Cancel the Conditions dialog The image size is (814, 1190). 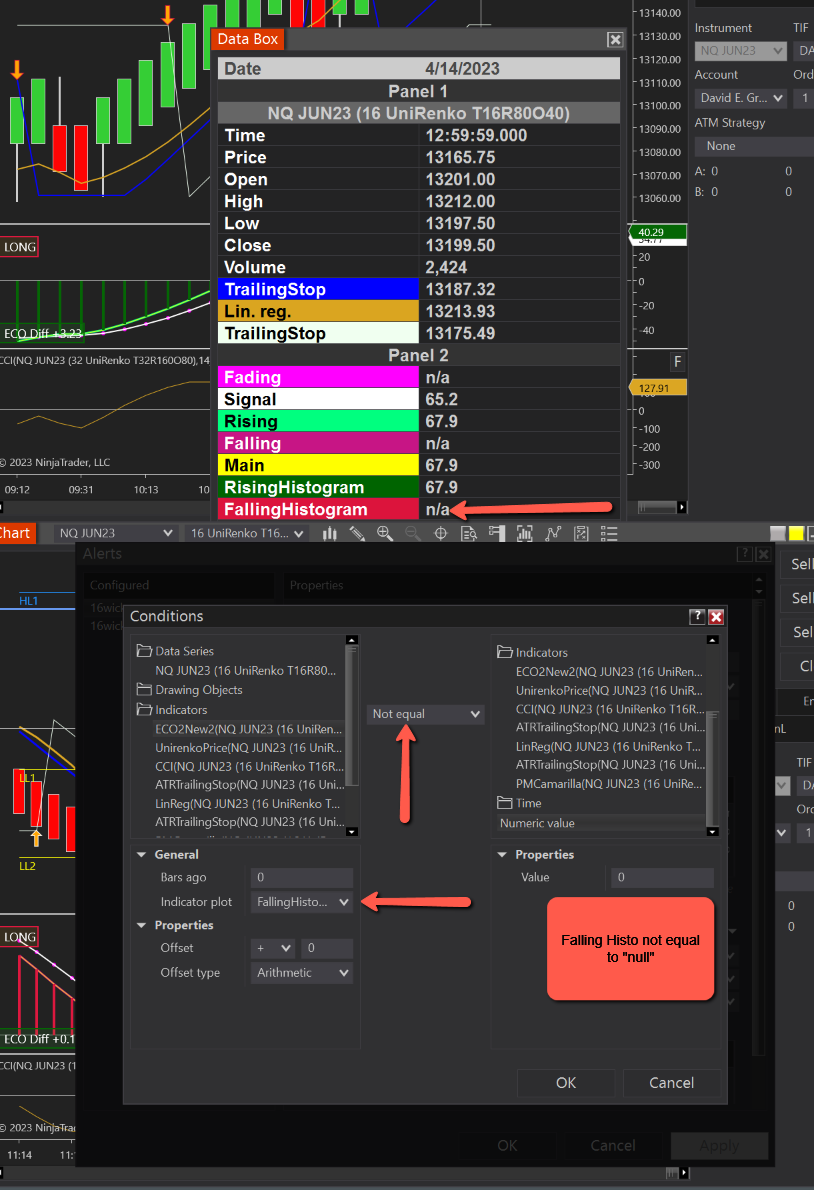671,1083
